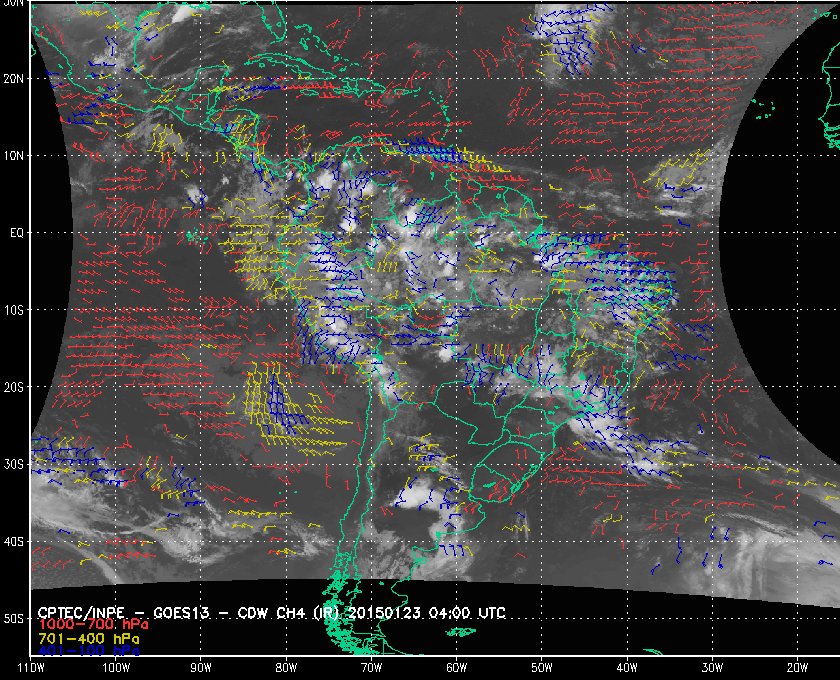Select the red 1000-700 hPa legend entry
The height and width of the screenshot is (680, 840).
coord(93,625)
